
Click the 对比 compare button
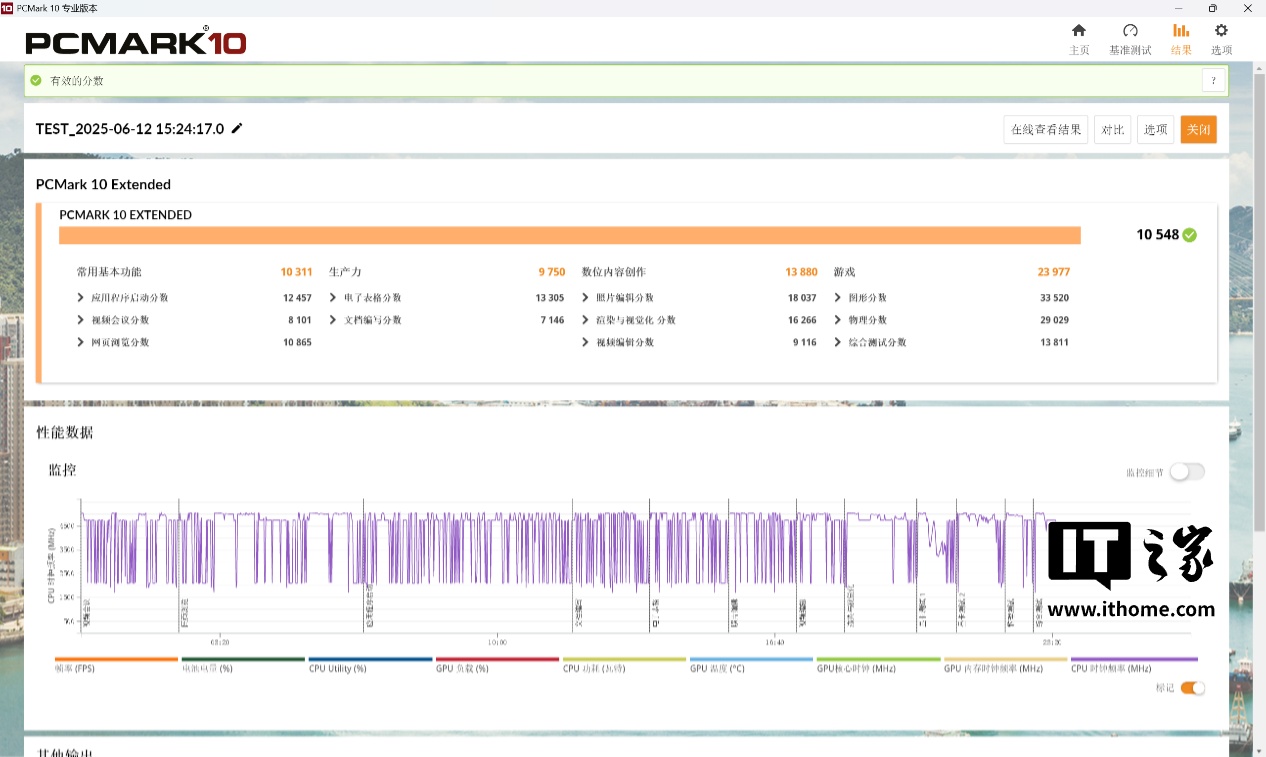[x=1112, y=130]
